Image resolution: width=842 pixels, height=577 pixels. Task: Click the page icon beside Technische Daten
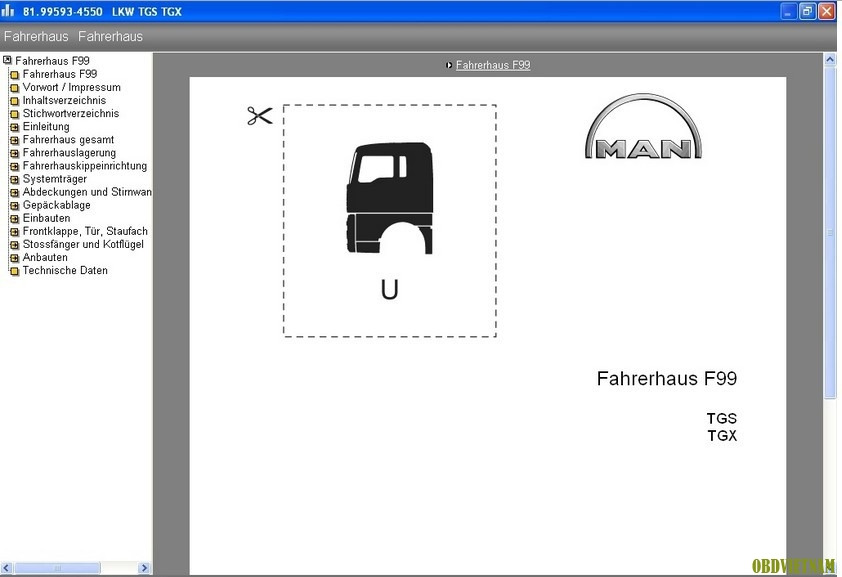click(x=14, y=271)
